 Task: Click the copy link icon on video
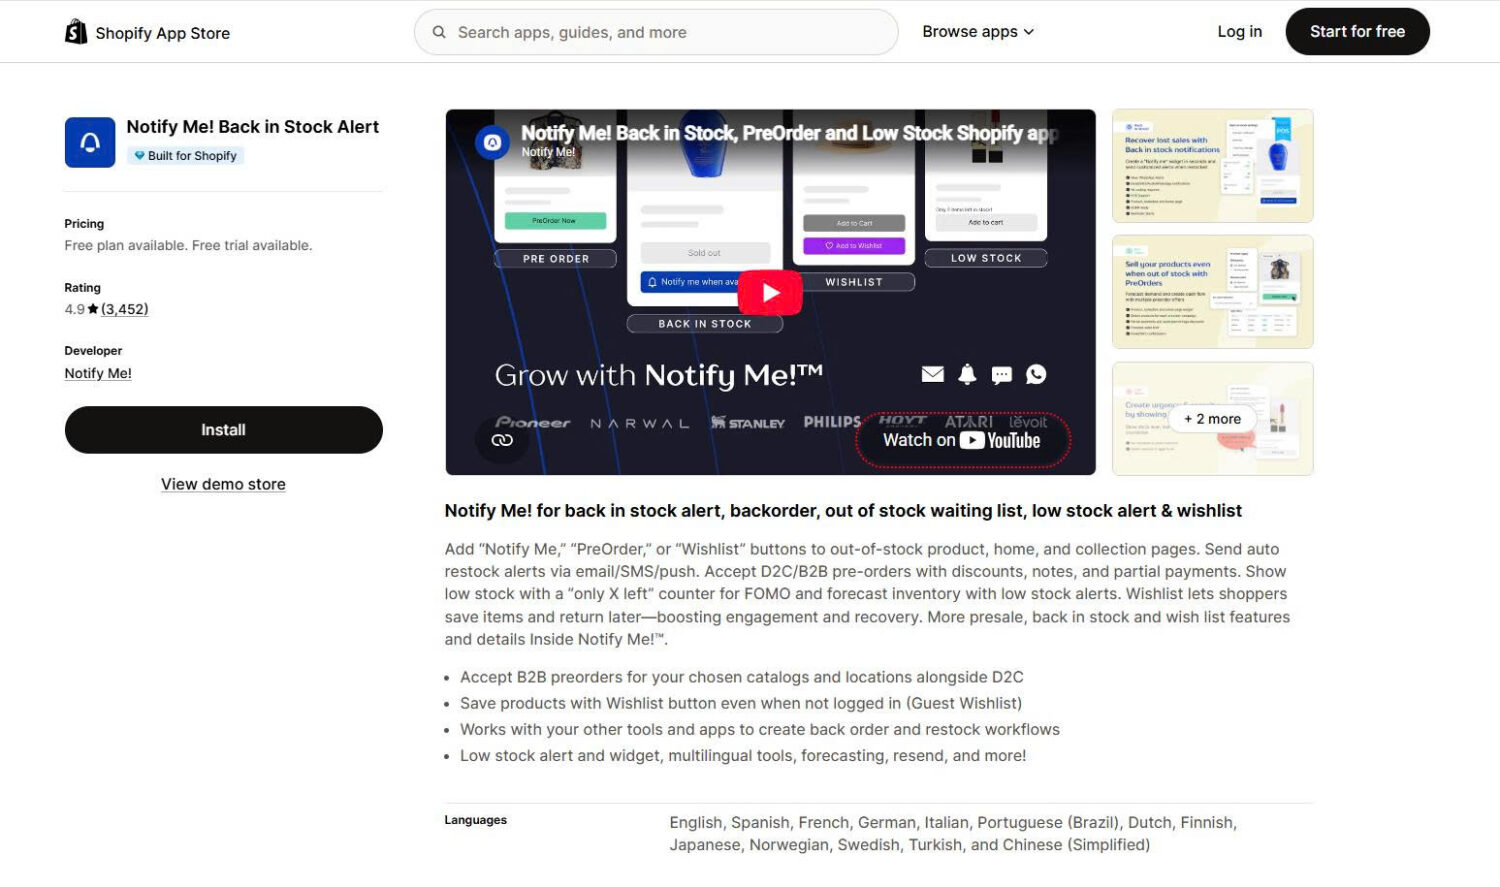coord(502,440)
